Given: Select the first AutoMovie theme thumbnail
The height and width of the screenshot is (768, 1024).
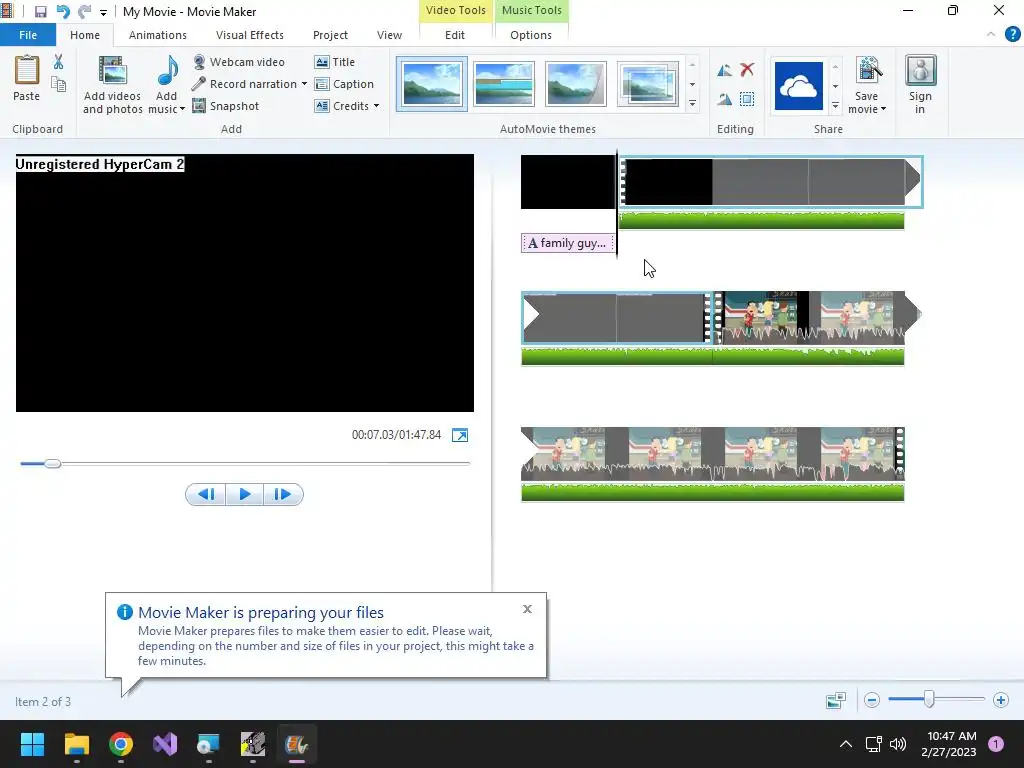Looking at the screenshot, I should [x=432, y=84].
